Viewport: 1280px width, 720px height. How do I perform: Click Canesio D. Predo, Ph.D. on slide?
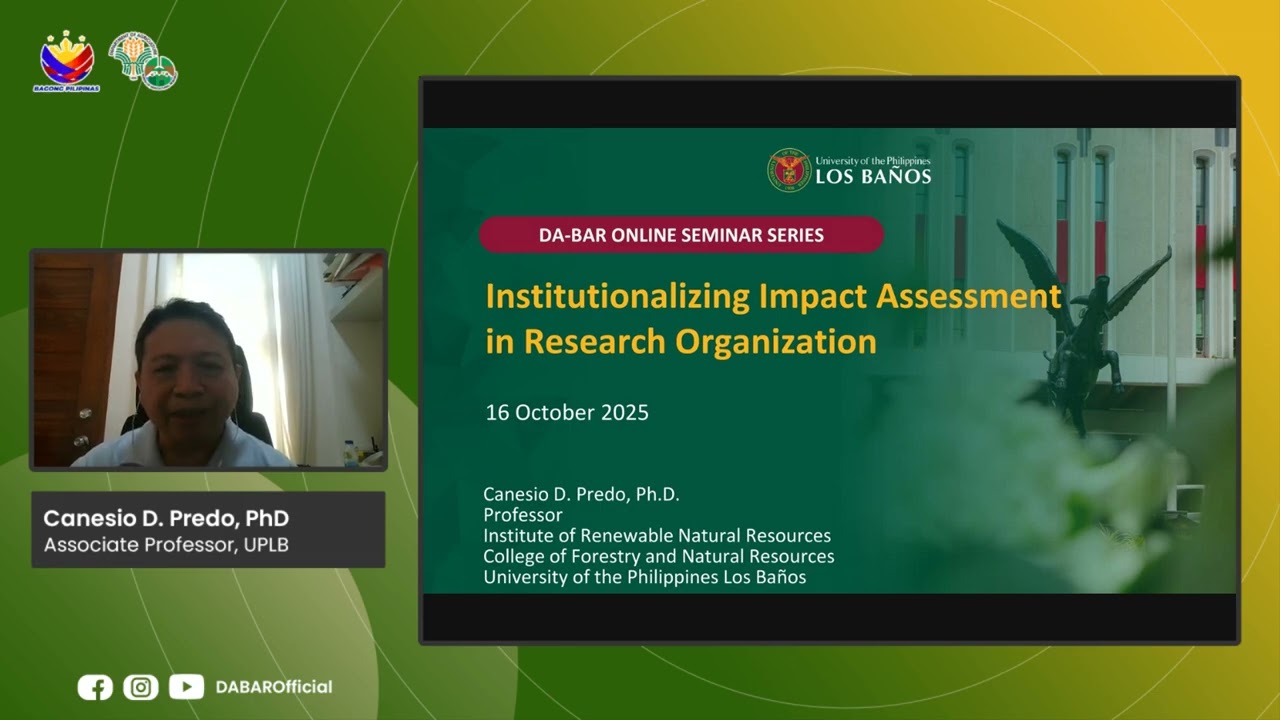(581, 494)
